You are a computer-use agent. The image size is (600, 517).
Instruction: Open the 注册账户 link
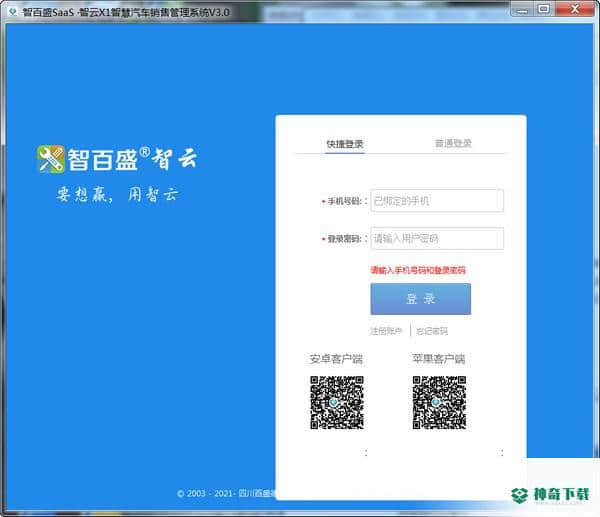click(x=386, y=331)
